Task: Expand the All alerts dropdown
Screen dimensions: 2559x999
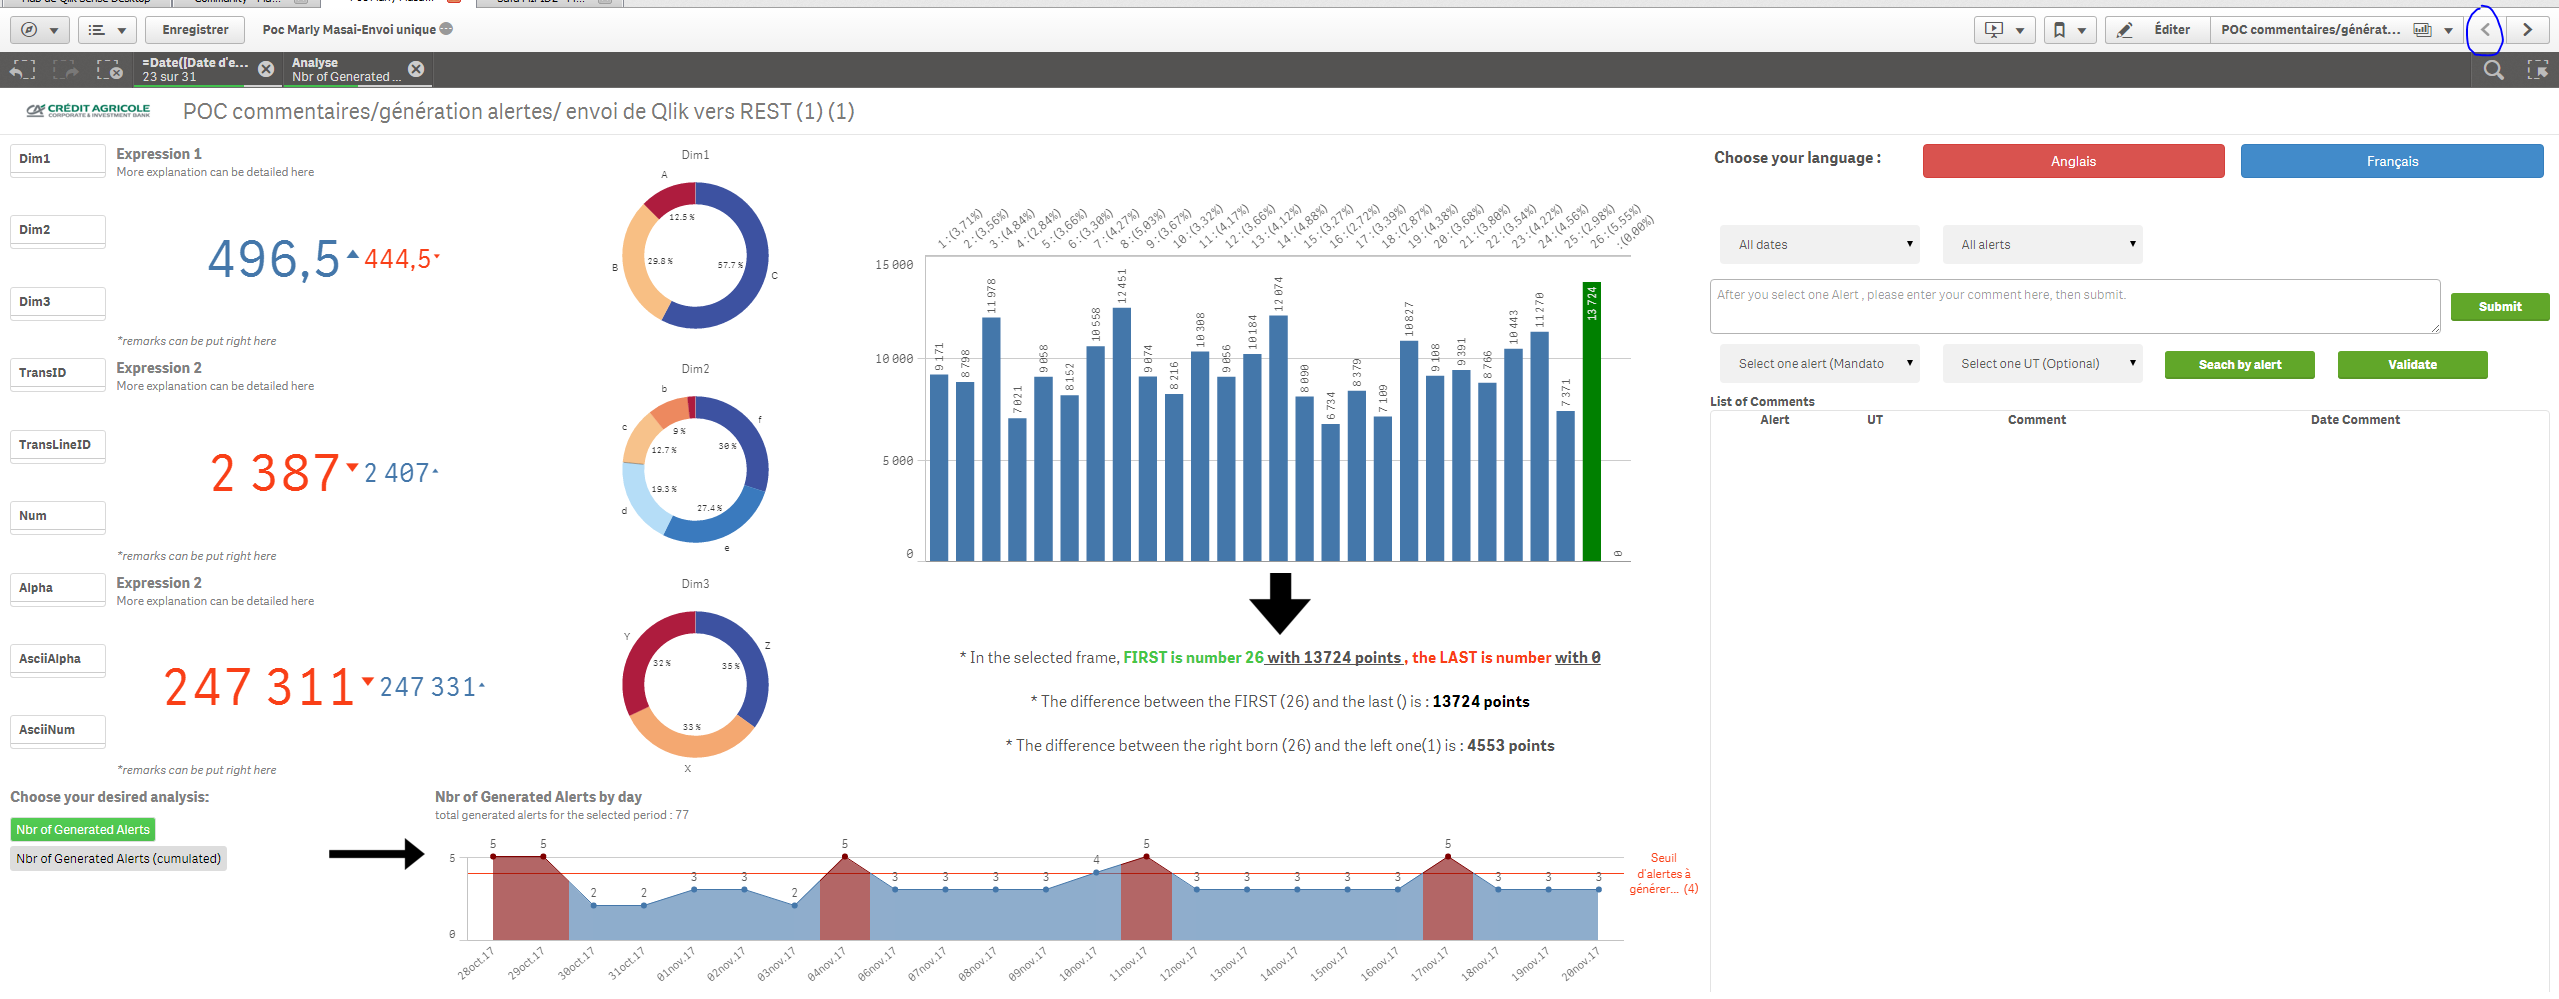Action: (x=2042, y=245)
